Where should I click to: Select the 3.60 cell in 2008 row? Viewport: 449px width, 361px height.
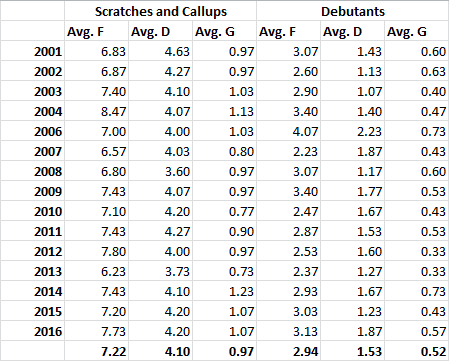coord(160,171)
